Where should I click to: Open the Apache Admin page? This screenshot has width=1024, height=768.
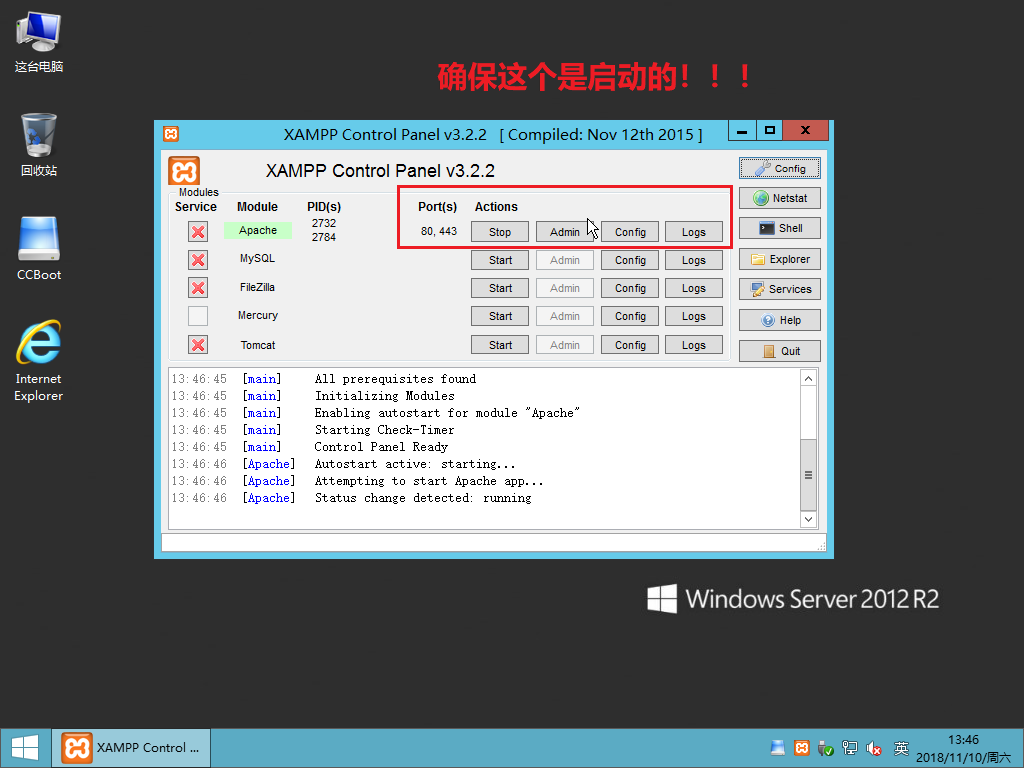click(x=565, y=232)
